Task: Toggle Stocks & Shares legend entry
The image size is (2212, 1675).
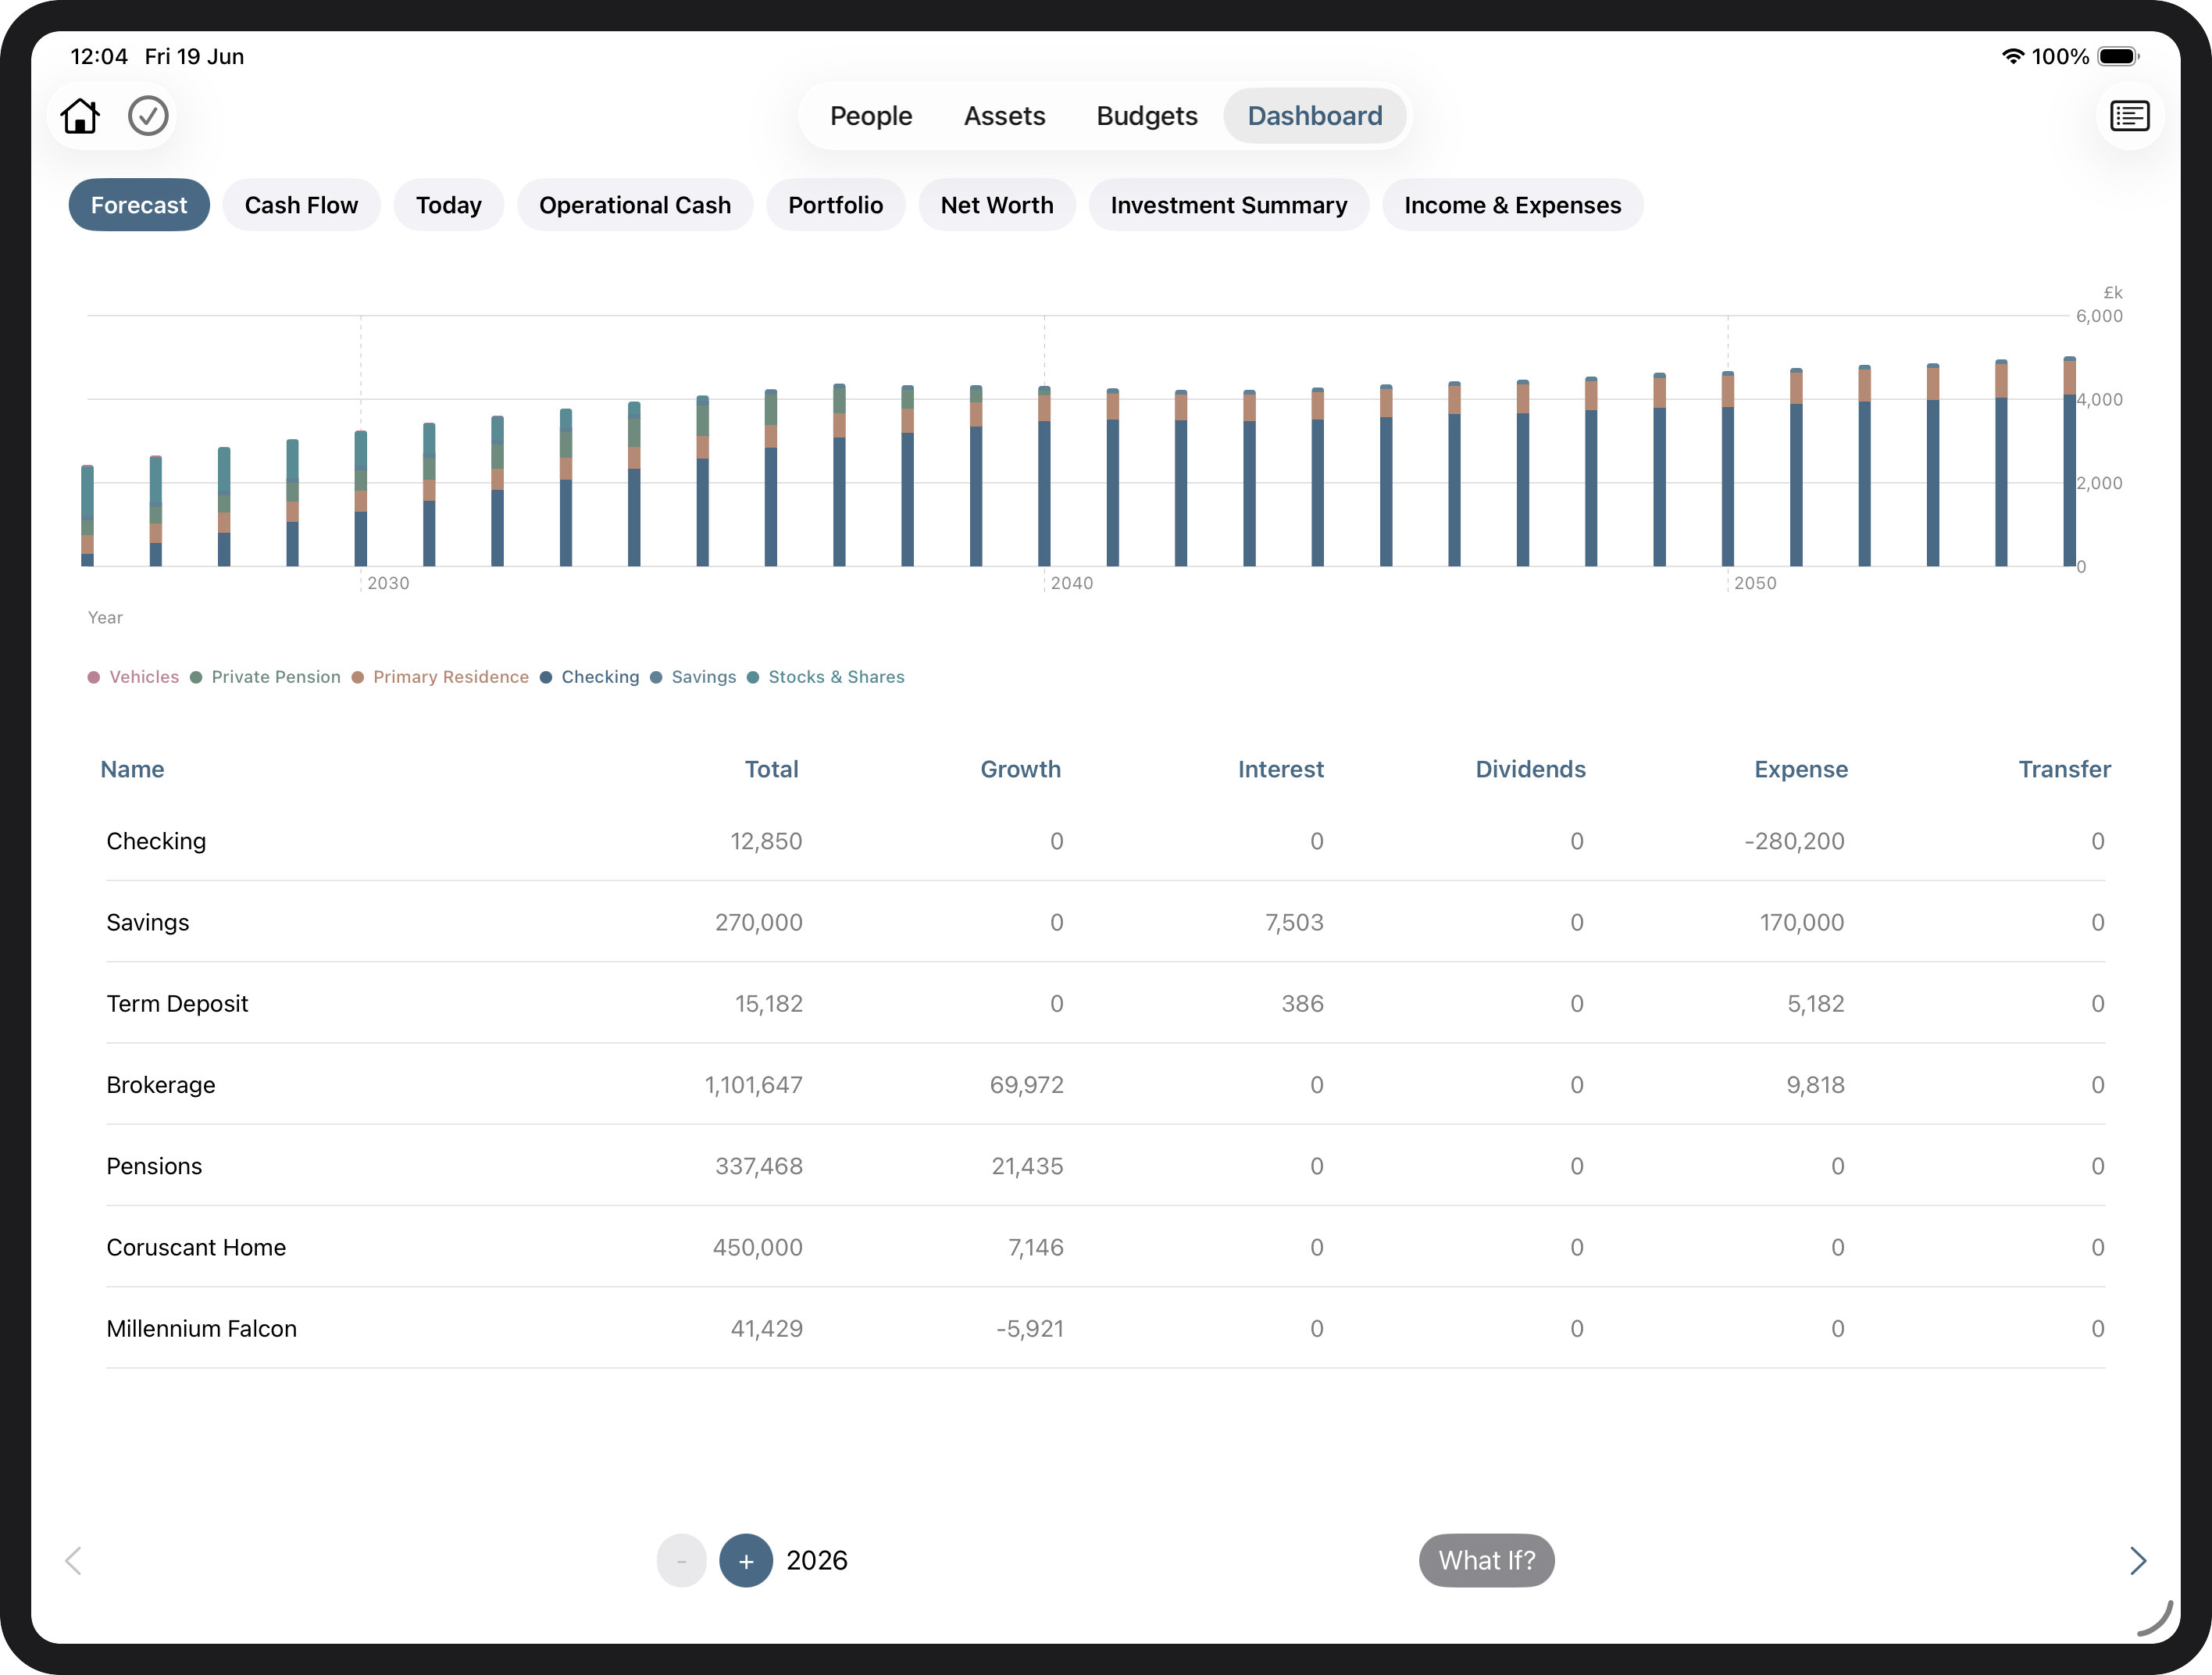Action: pyautogui.click(x=825, y=677)
